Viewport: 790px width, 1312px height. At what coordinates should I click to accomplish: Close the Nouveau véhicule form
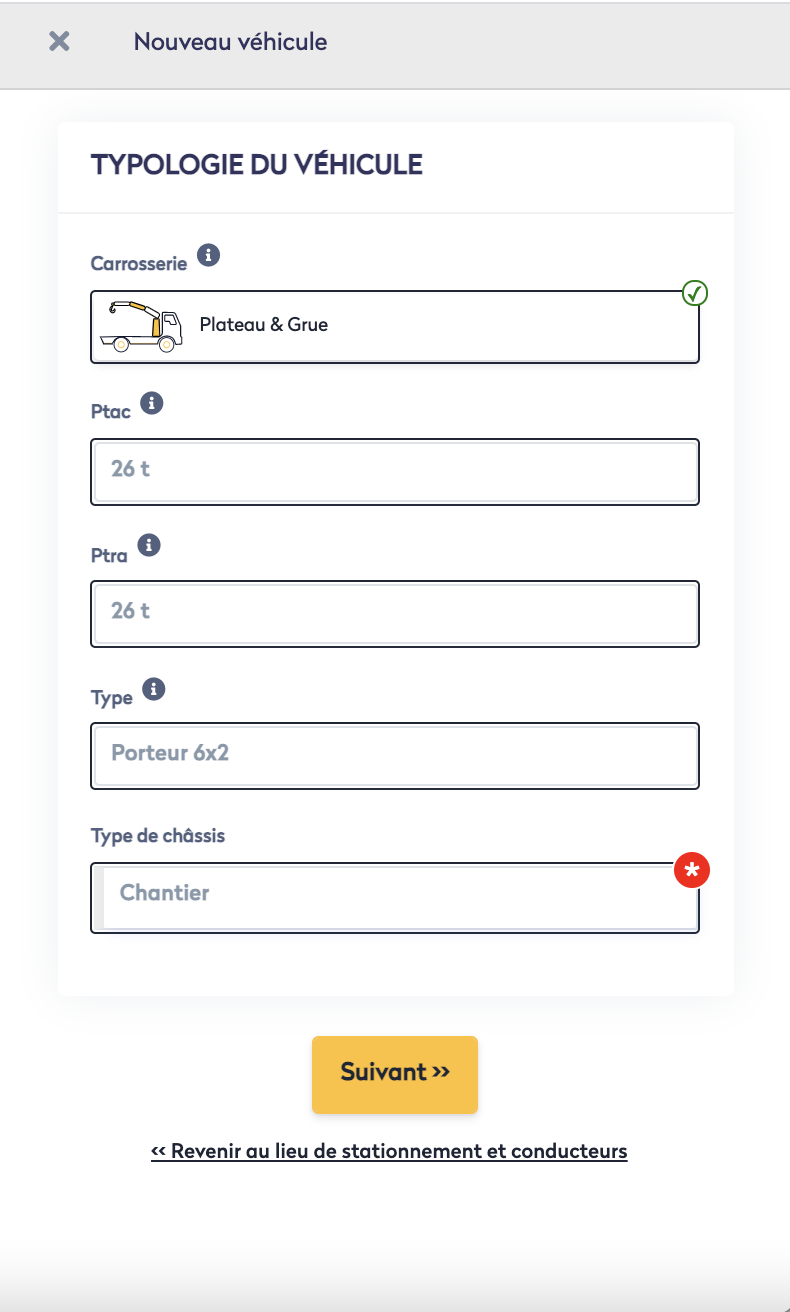pos(60,42)
